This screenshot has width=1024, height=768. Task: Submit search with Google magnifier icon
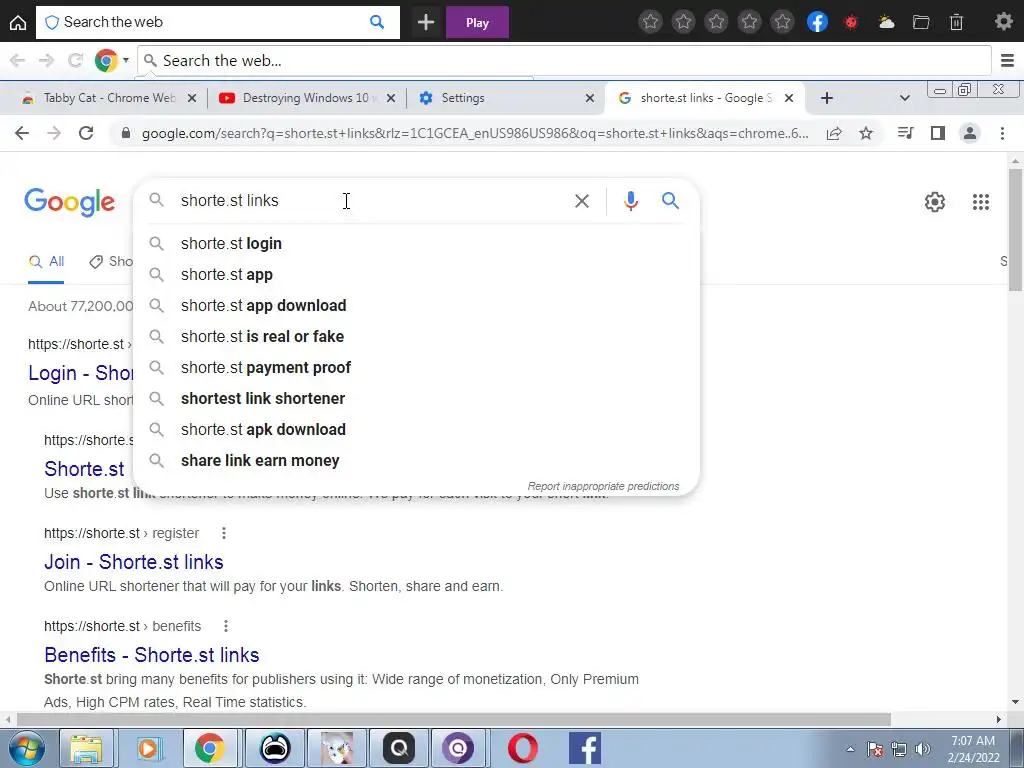click(x=670, y=200)
